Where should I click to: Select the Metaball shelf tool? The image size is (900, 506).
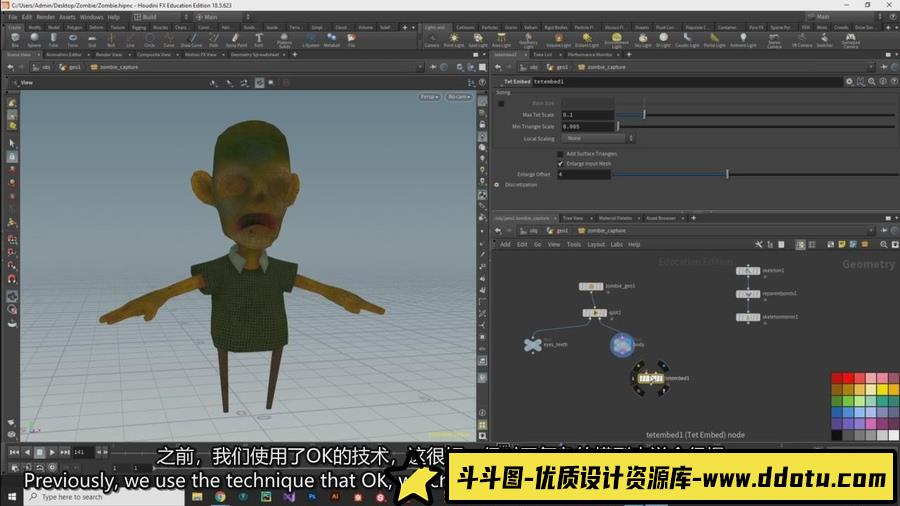332,40
